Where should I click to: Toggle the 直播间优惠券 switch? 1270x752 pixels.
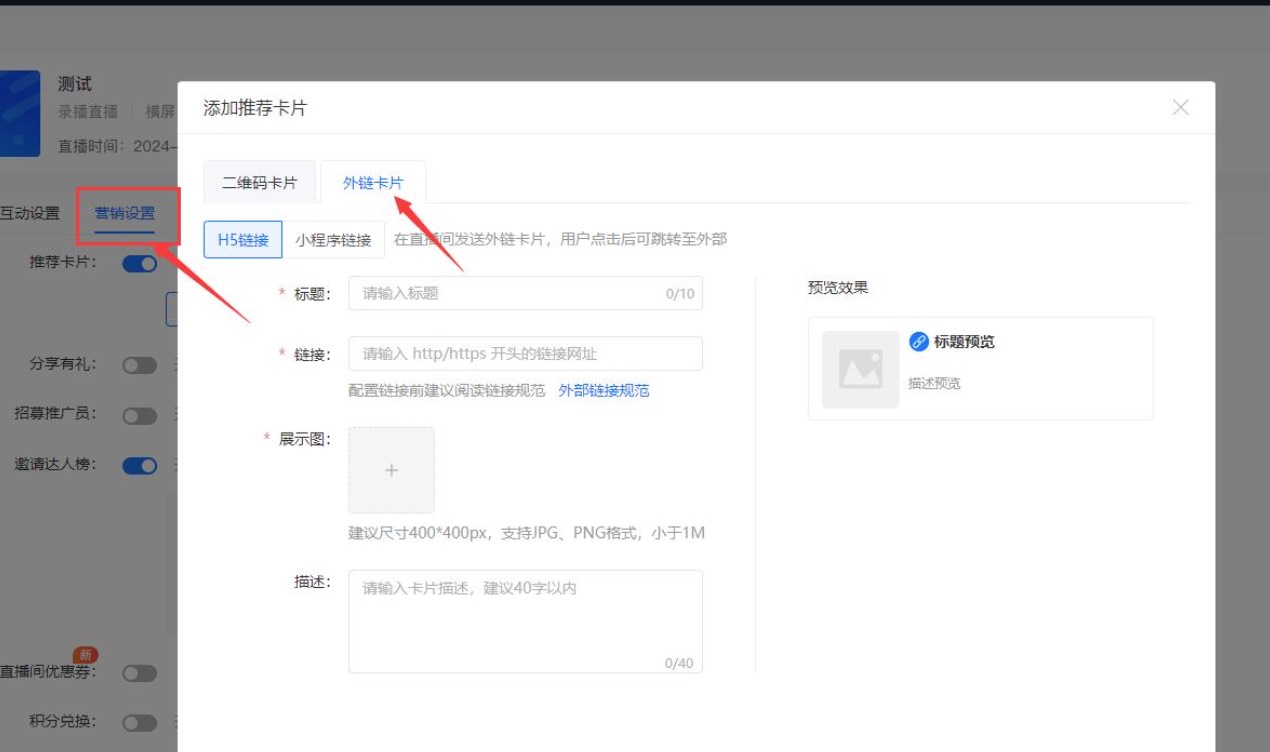click(x=140, y=673)
